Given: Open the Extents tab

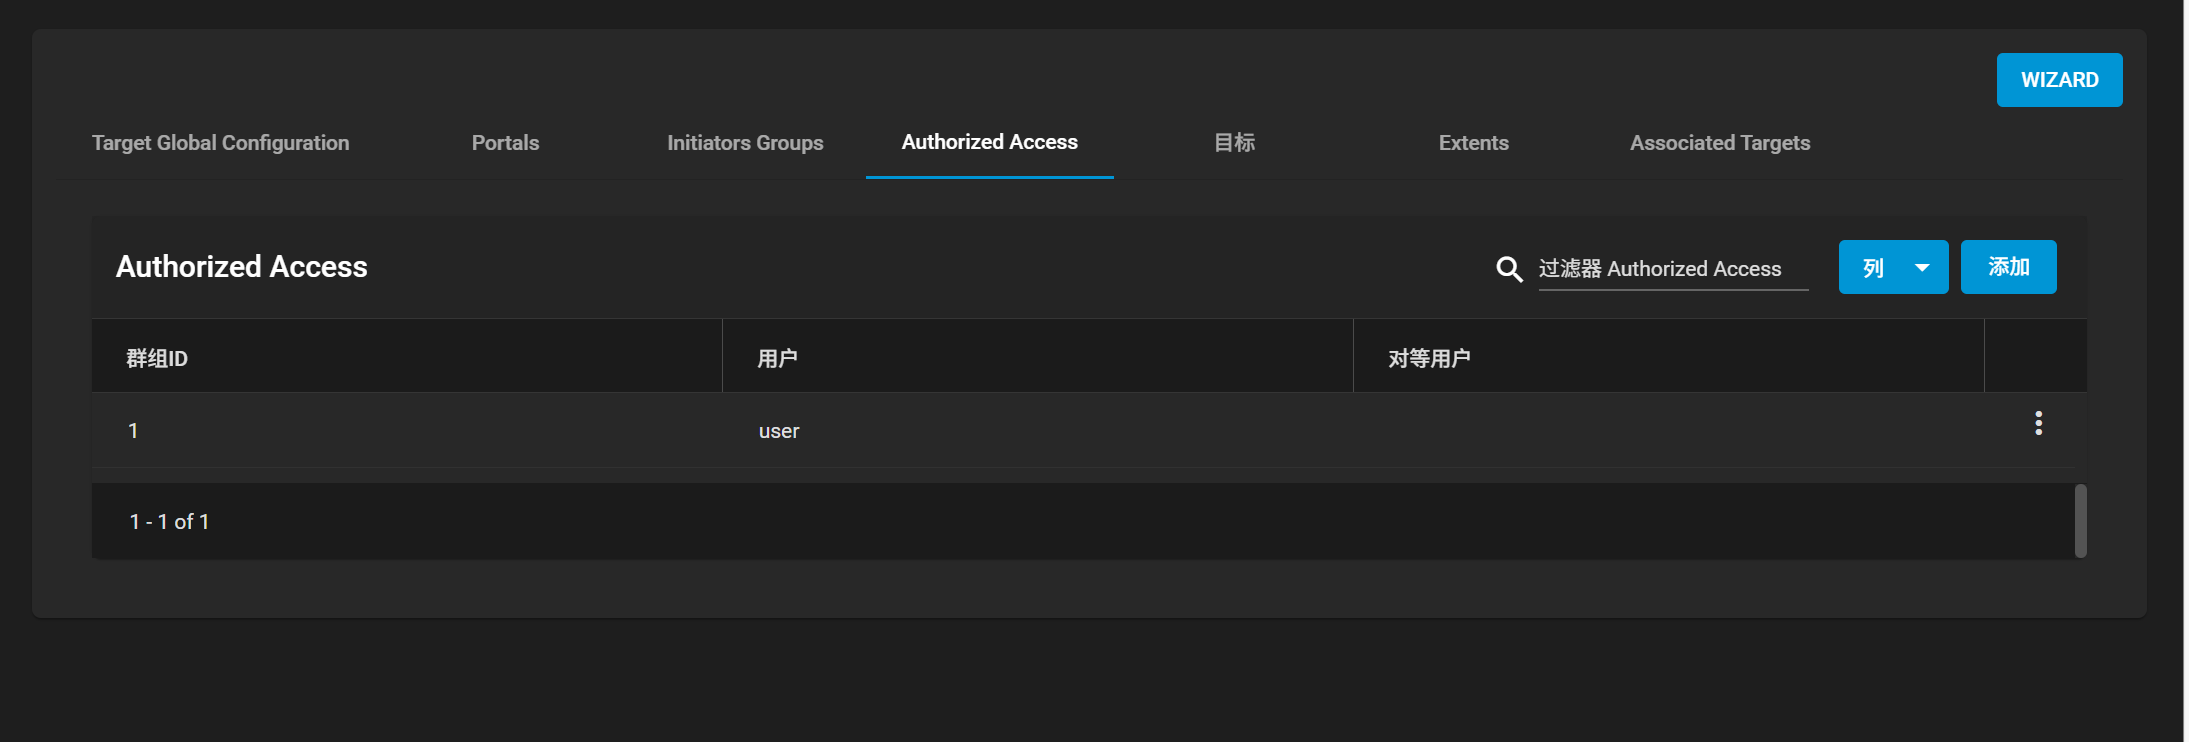Looking at the screenshot, I should coord(1473,143).
